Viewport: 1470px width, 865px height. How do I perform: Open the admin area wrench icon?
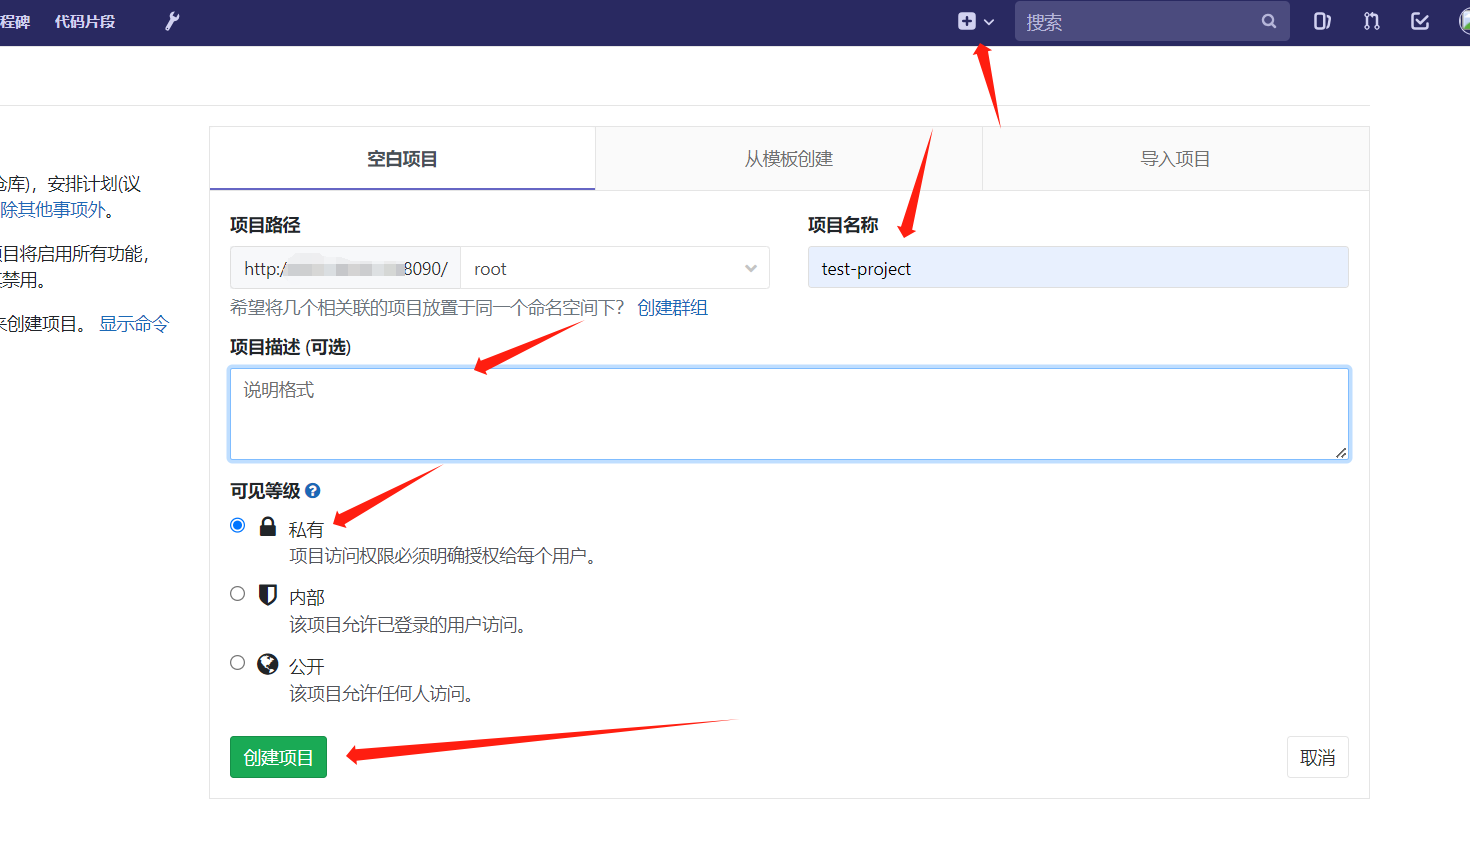coord(172,21)
